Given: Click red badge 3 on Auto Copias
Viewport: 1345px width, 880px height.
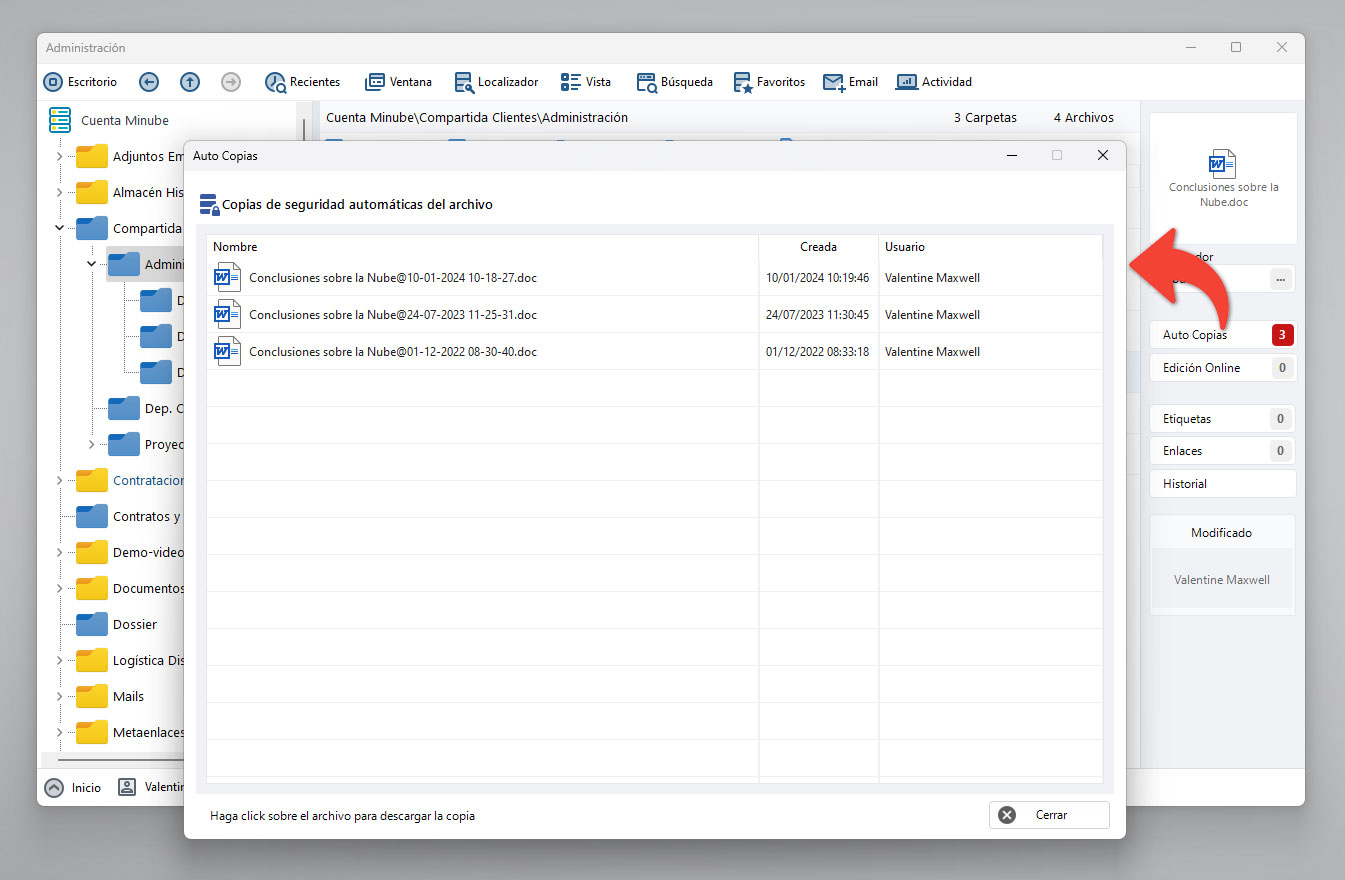Looking at the screenshot, I should [x=1283, y=335].
